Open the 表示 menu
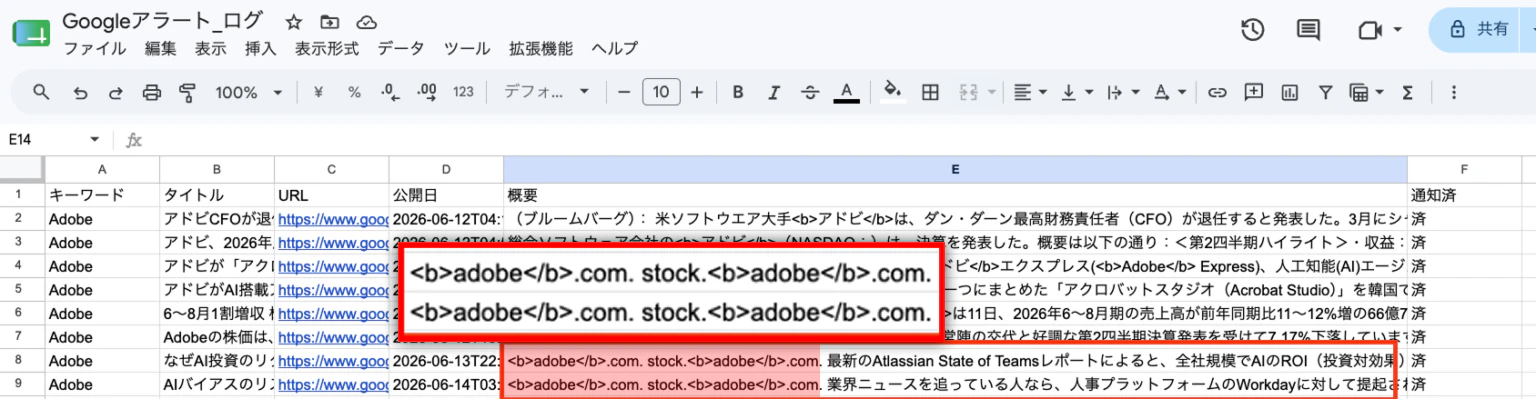1536x399 pixels. (210, 48)
